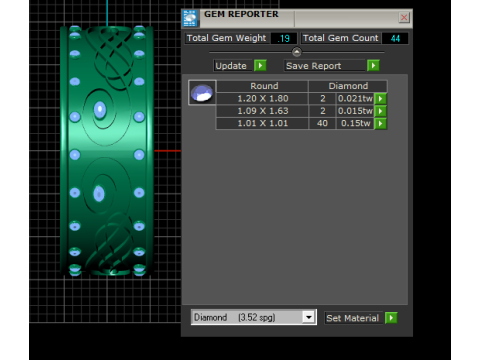Click green arrow on 0.15tw row
Image resolution: width=480 pixels, height=360 pixels.
tap(380, 124)
